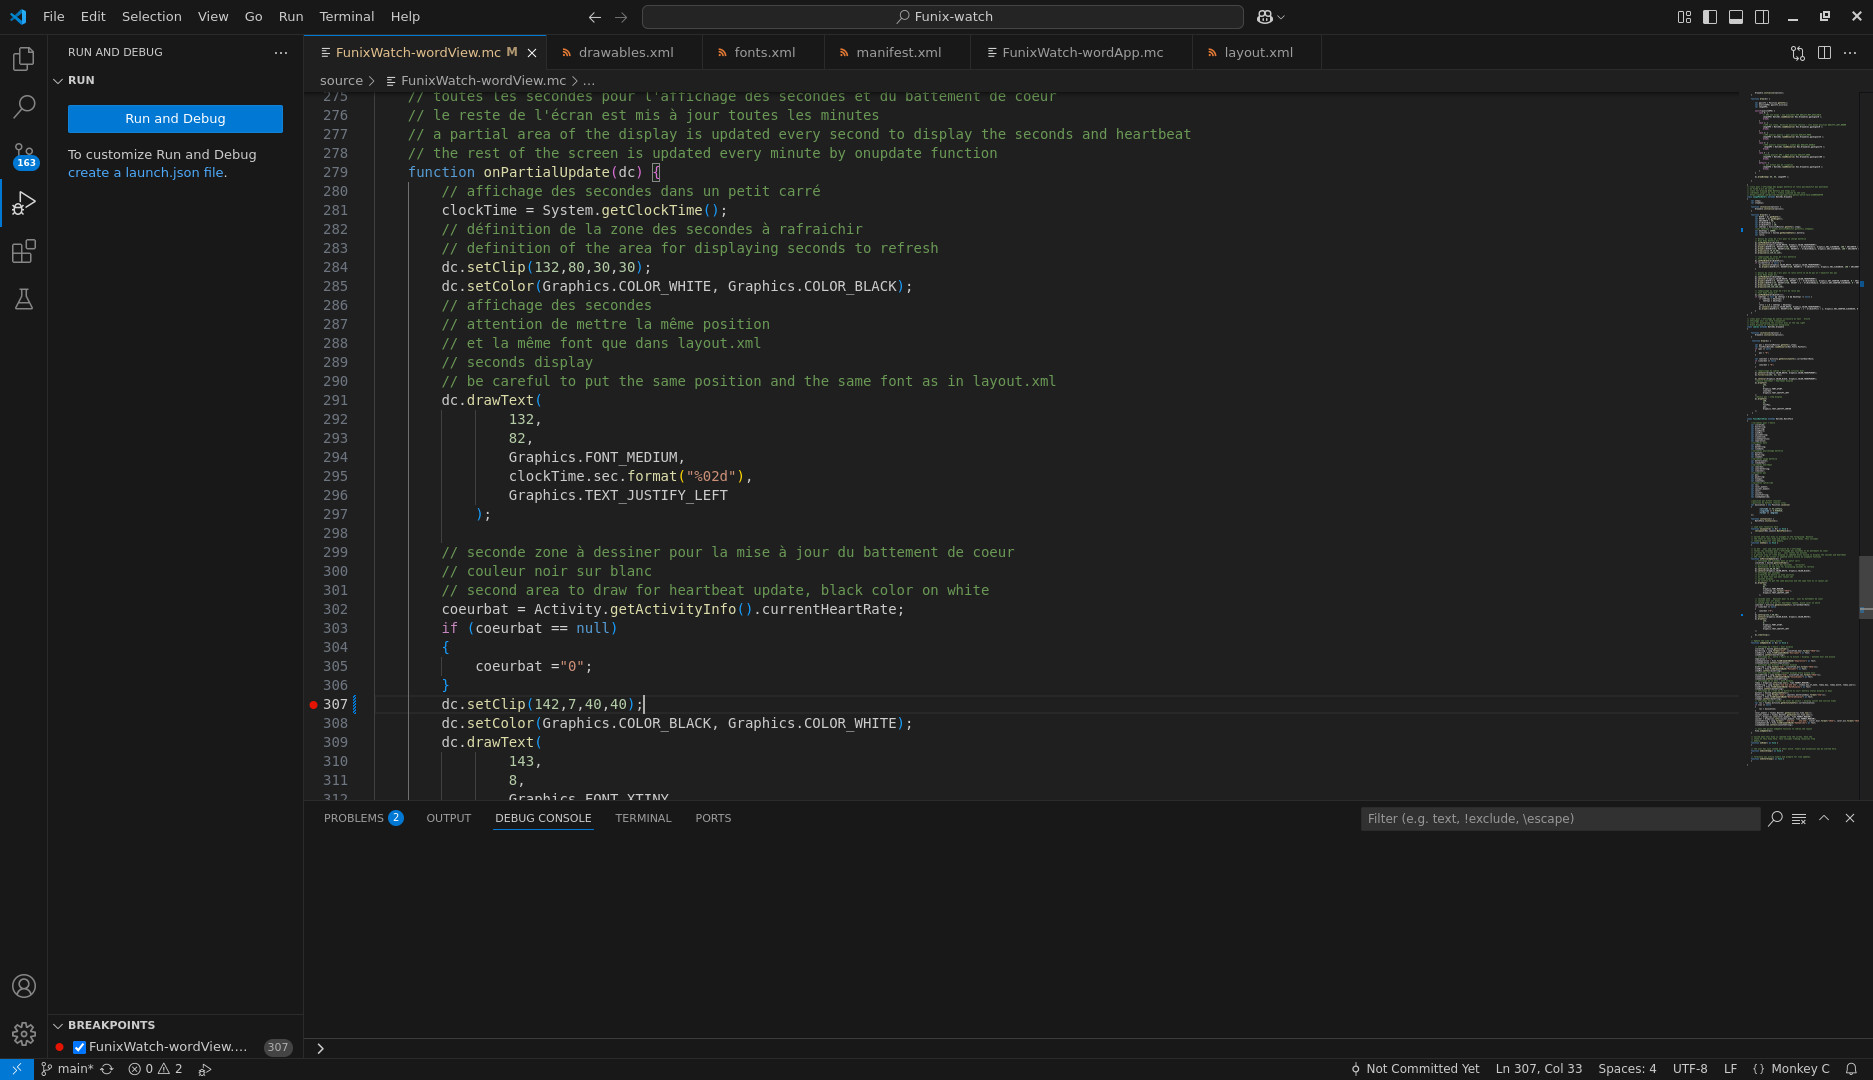Switch to the layout.xml tab

pyautogui.click(x=1257, y=53)
